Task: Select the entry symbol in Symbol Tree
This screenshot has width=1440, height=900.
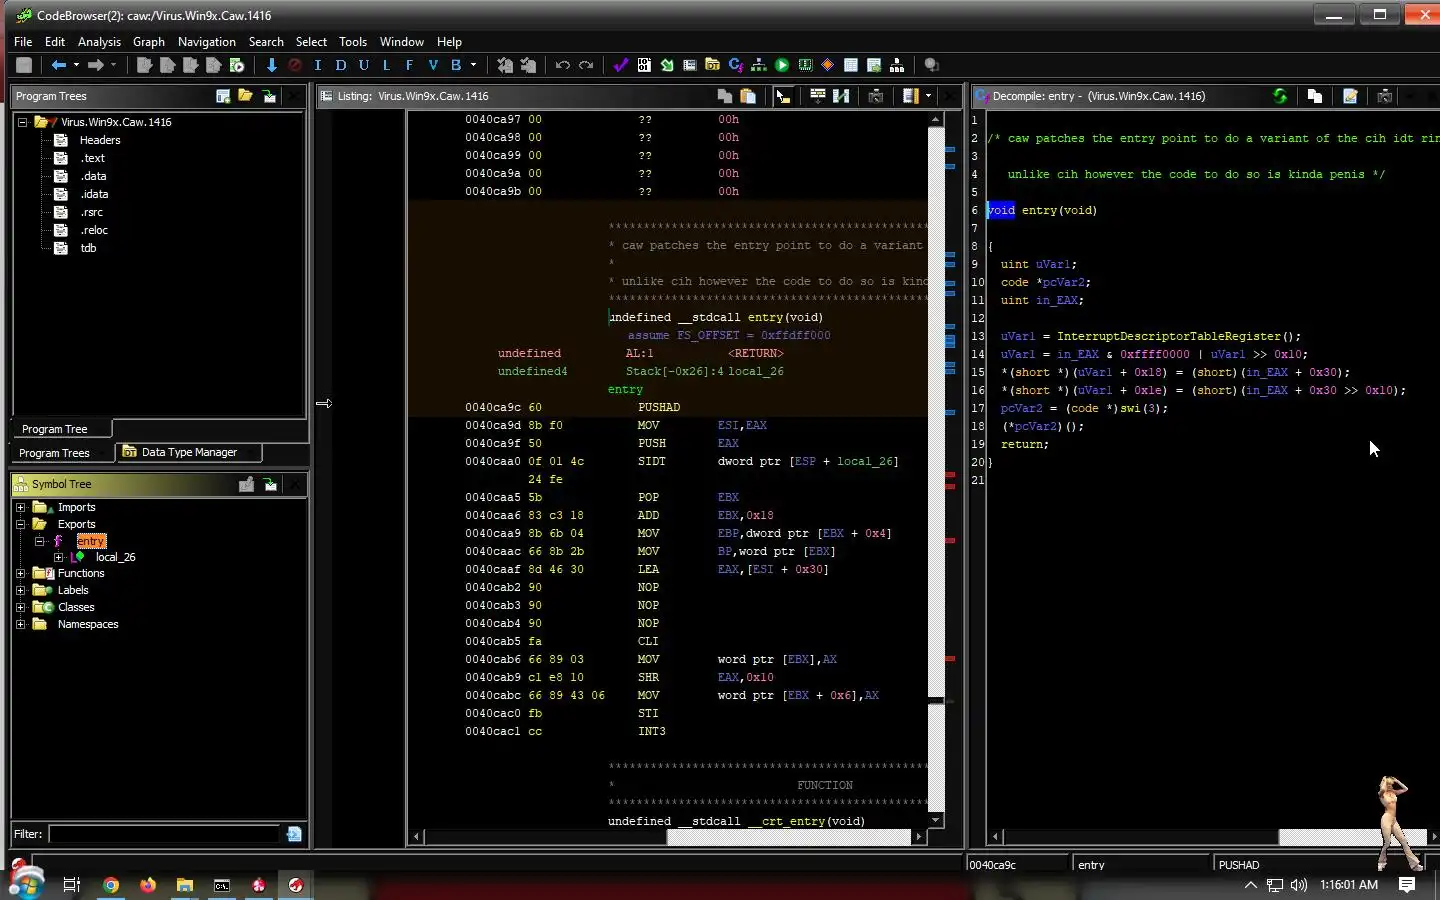Action: [91, 541]
